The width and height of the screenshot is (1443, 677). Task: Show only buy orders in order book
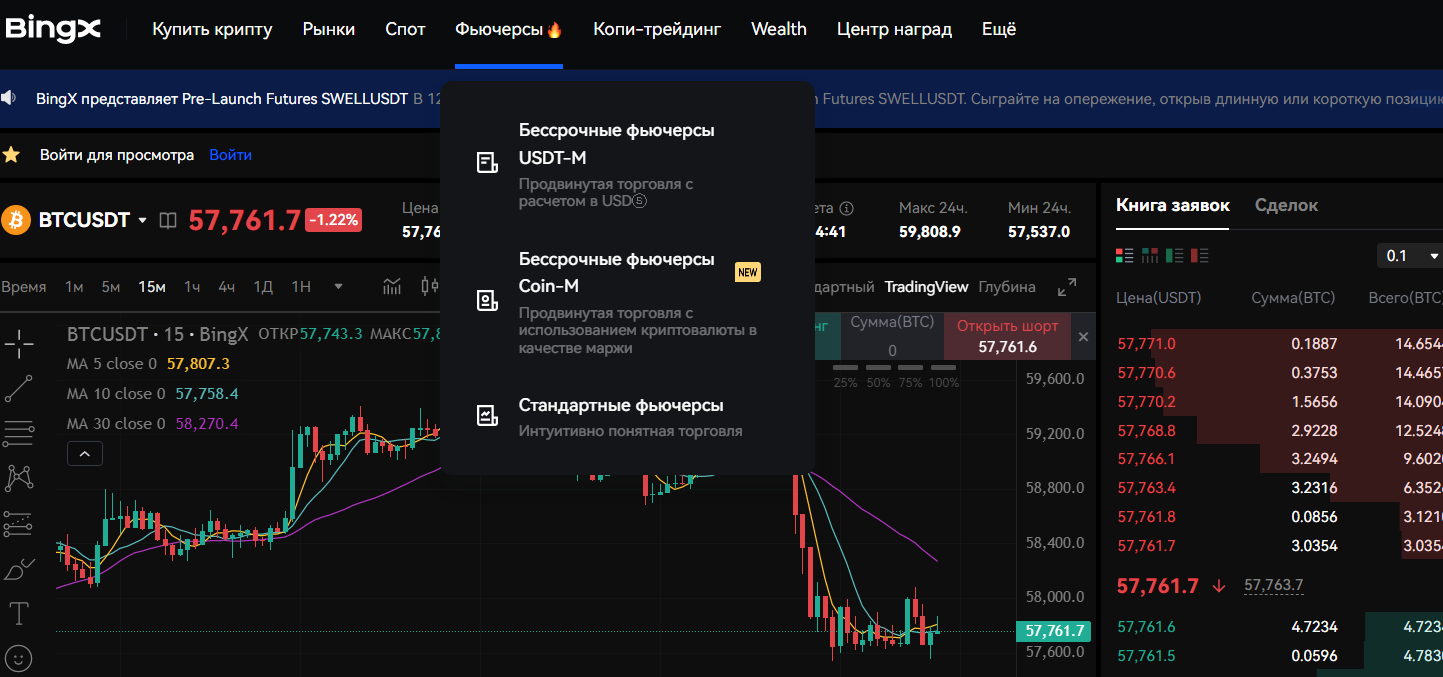[x=1174, y=256]
